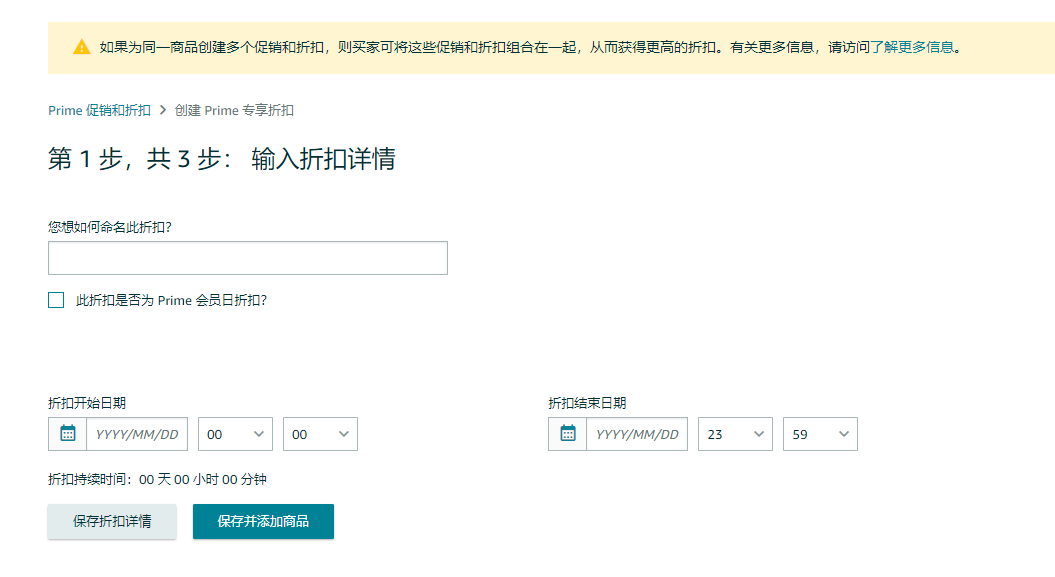Expand the start hour 00 dropdown

pyautogui.click(x=235, y=434)
